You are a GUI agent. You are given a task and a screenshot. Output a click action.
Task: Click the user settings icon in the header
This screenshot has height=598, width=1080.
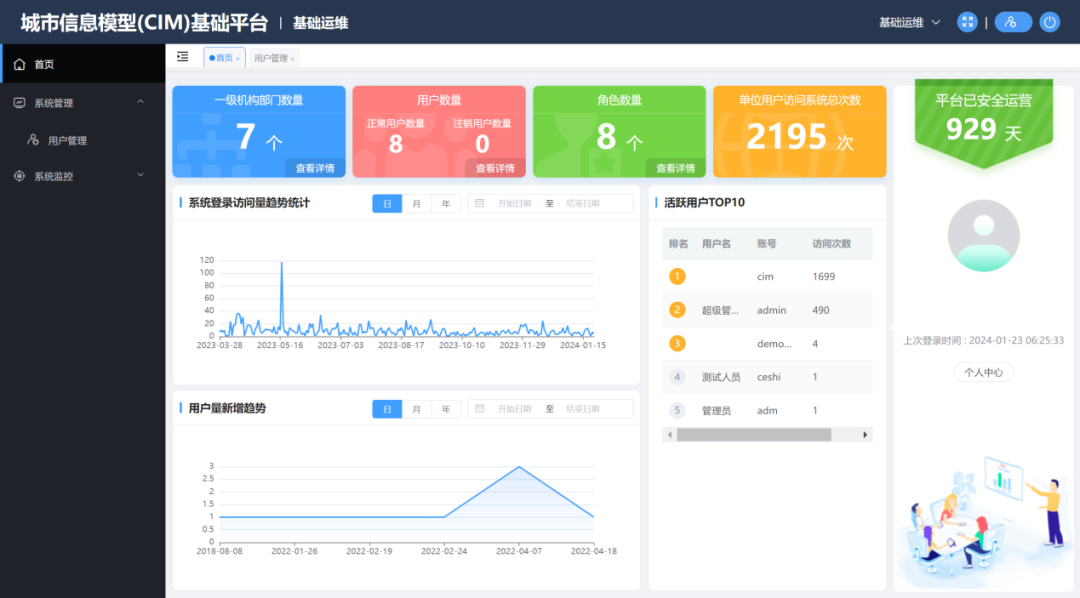(1012, 22)
